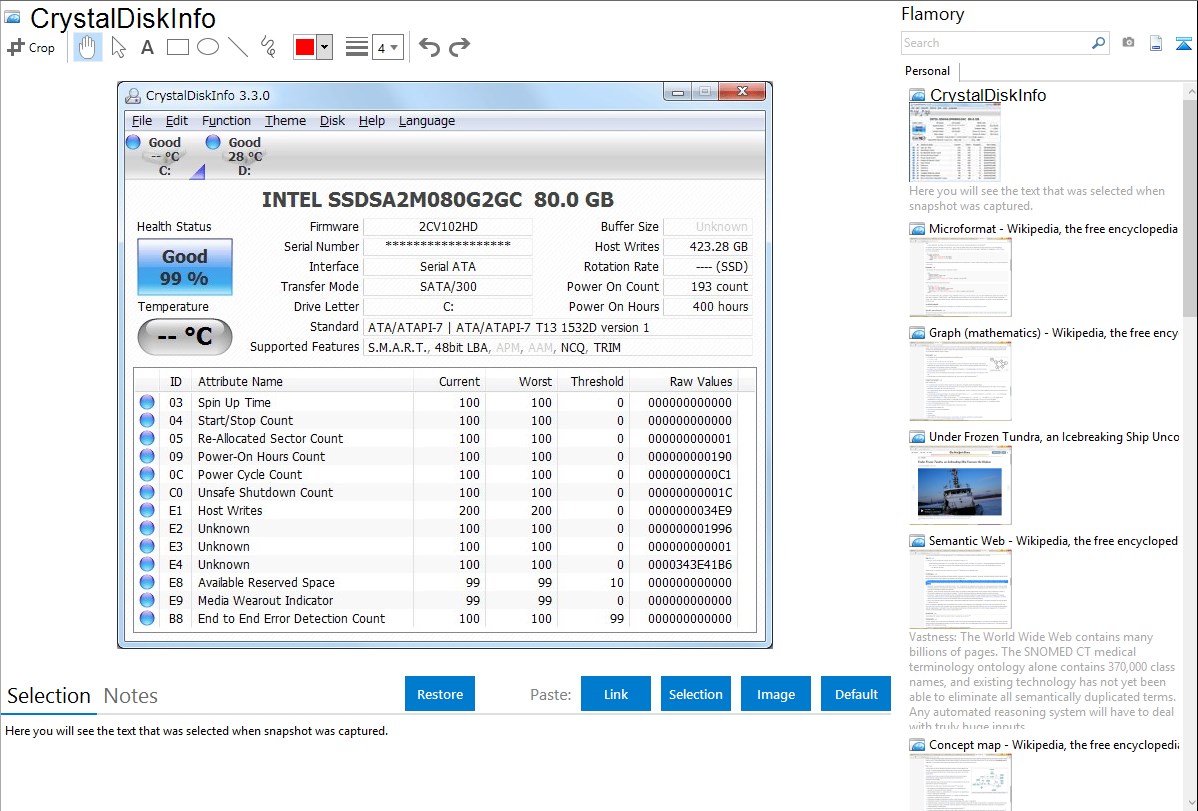Click the Restore button
Image resolution: width=1198 pixels, height=811 pixels.
point(440,694)
